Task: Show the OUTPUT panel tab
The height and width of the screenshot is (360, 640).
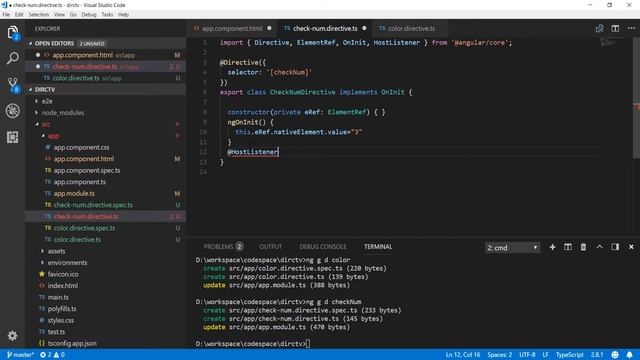Action: pyautogui.click(x=271, y=247)
